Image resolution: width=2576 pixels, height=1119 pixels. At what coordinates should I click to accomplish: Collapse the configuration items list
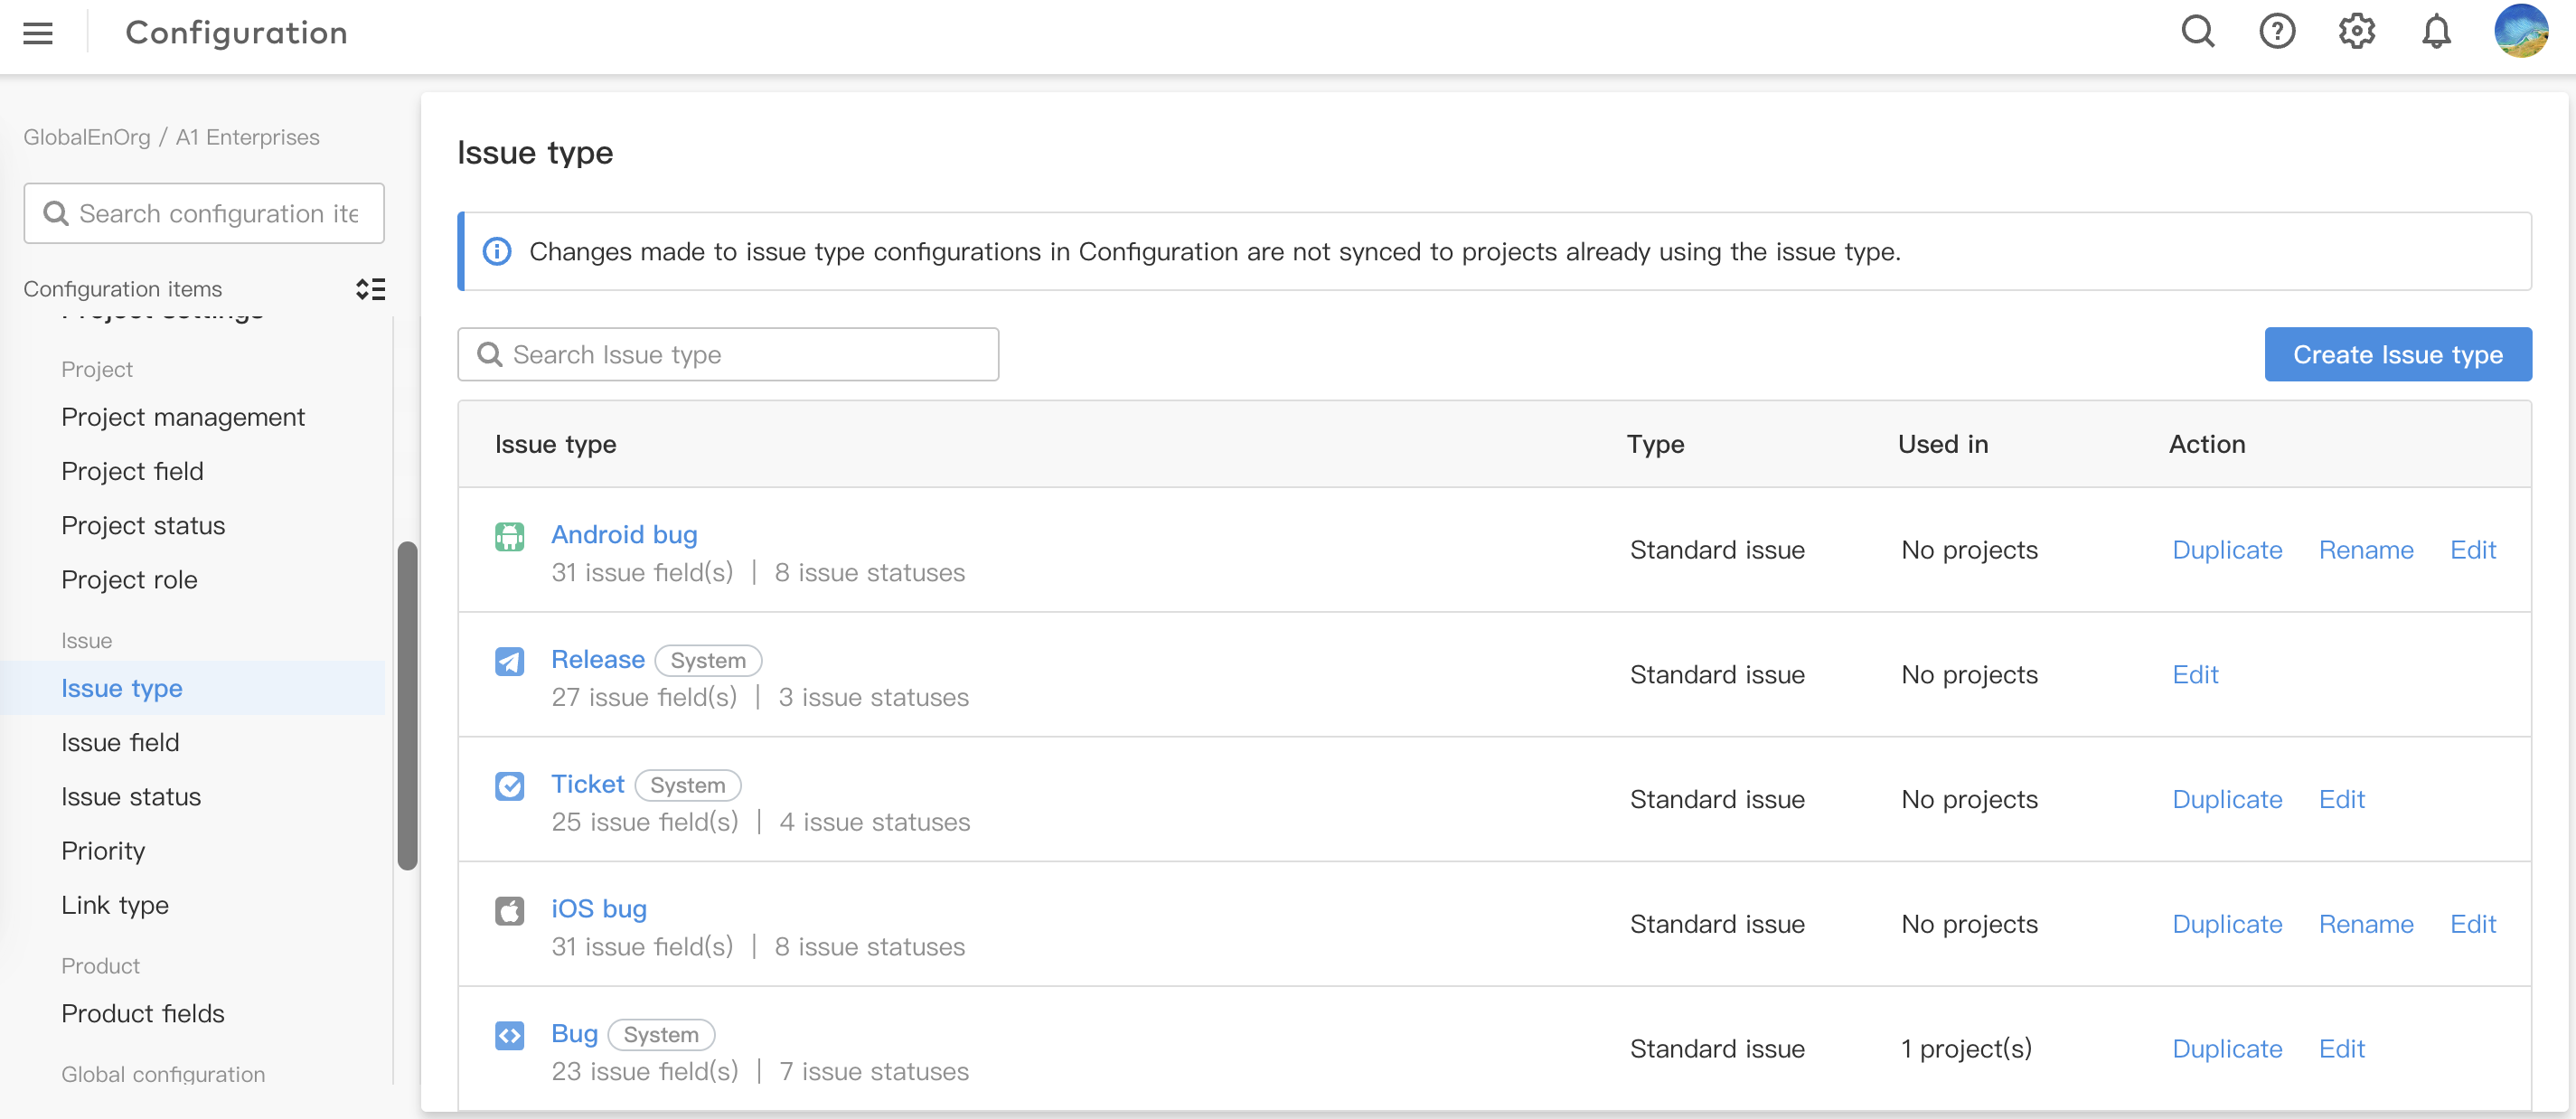(370, 289)
